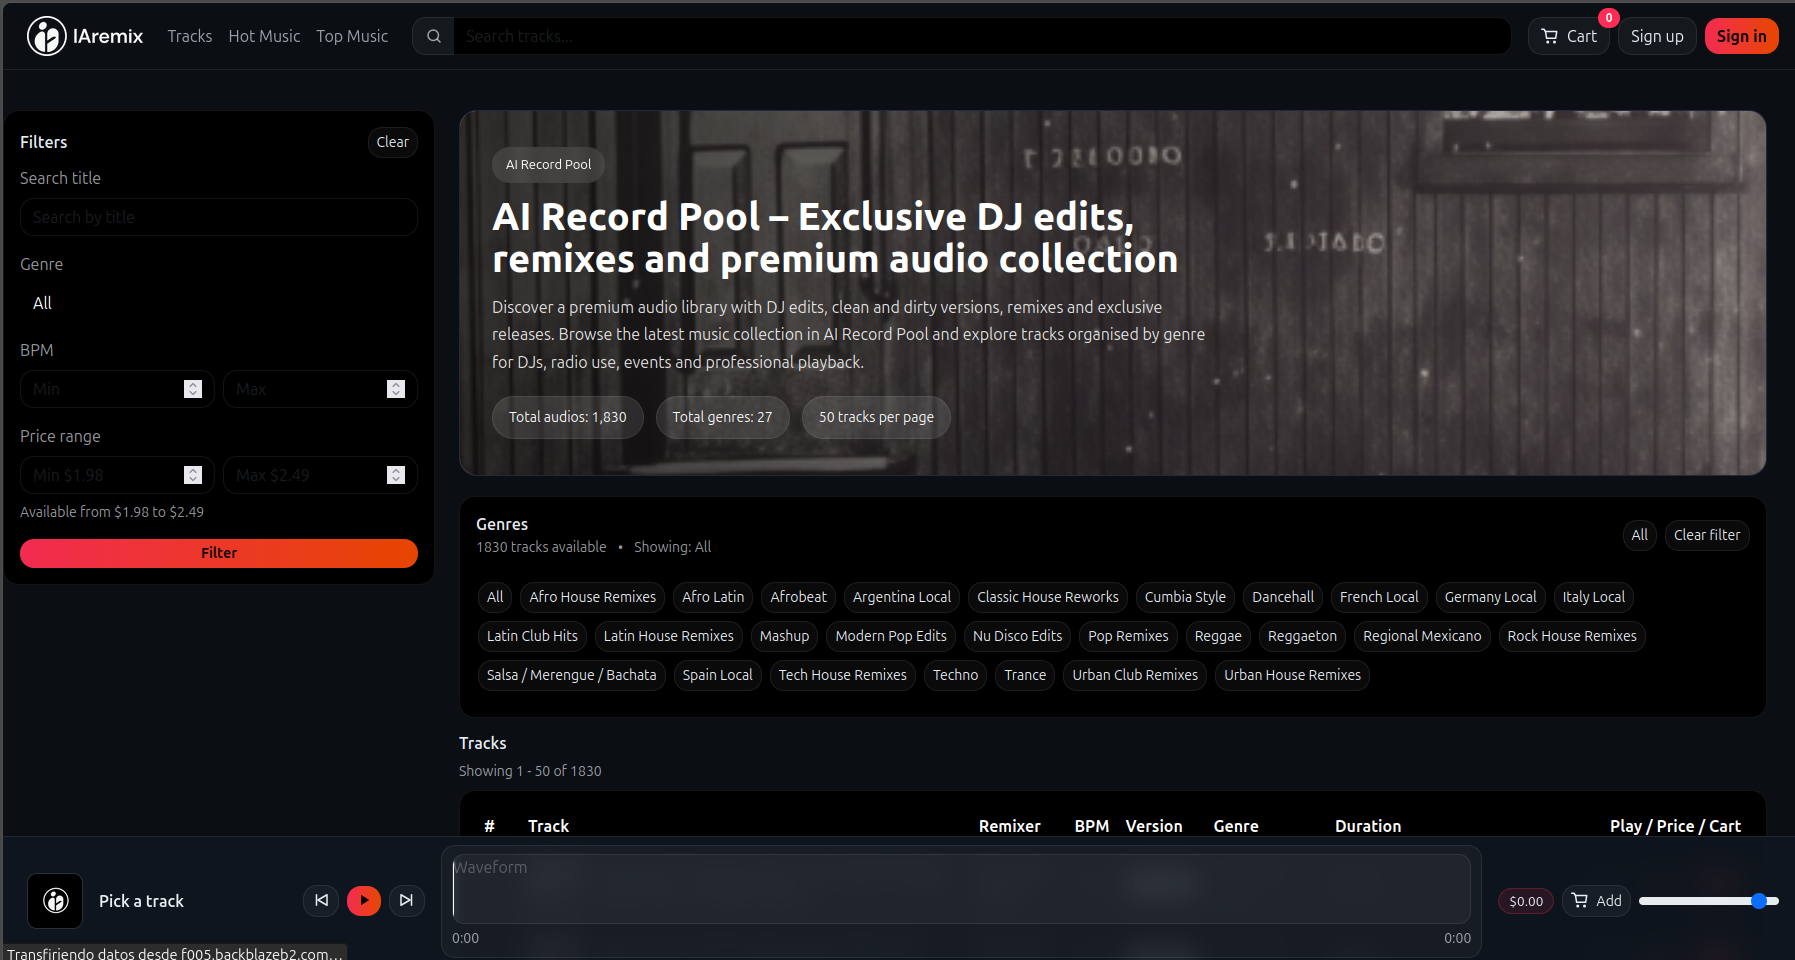This screenshot has height=960, width=1795.
Task: Click the Clear filter button in Genres
Action: coord(1706,535)
